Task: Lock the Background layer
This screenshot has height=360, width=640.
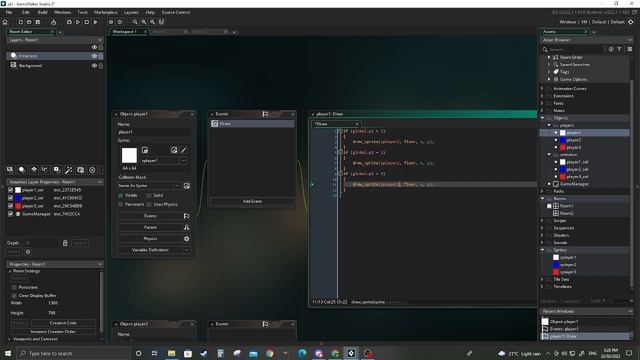Action: (x=101, y=65)
